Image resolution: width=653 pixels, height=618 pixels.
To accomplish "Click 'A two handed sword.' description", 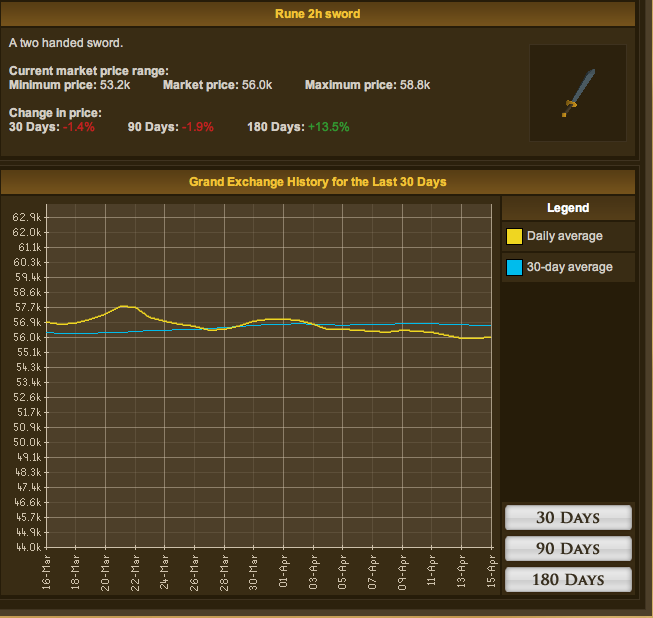I will coord(66,43).
